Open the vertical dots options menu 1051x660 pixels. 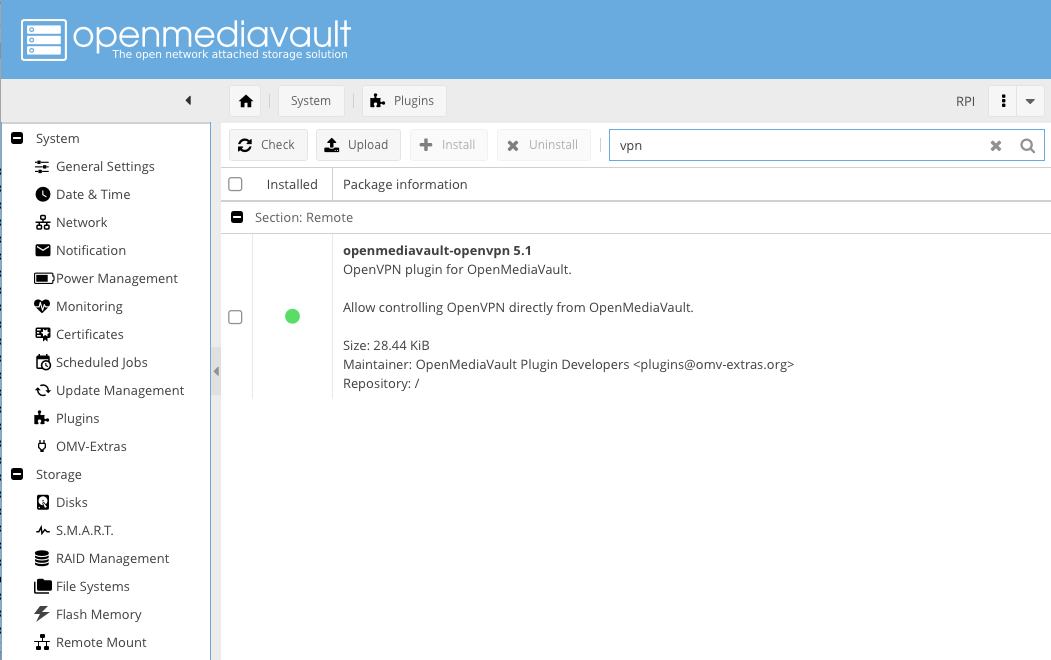tap(1003, 101)
